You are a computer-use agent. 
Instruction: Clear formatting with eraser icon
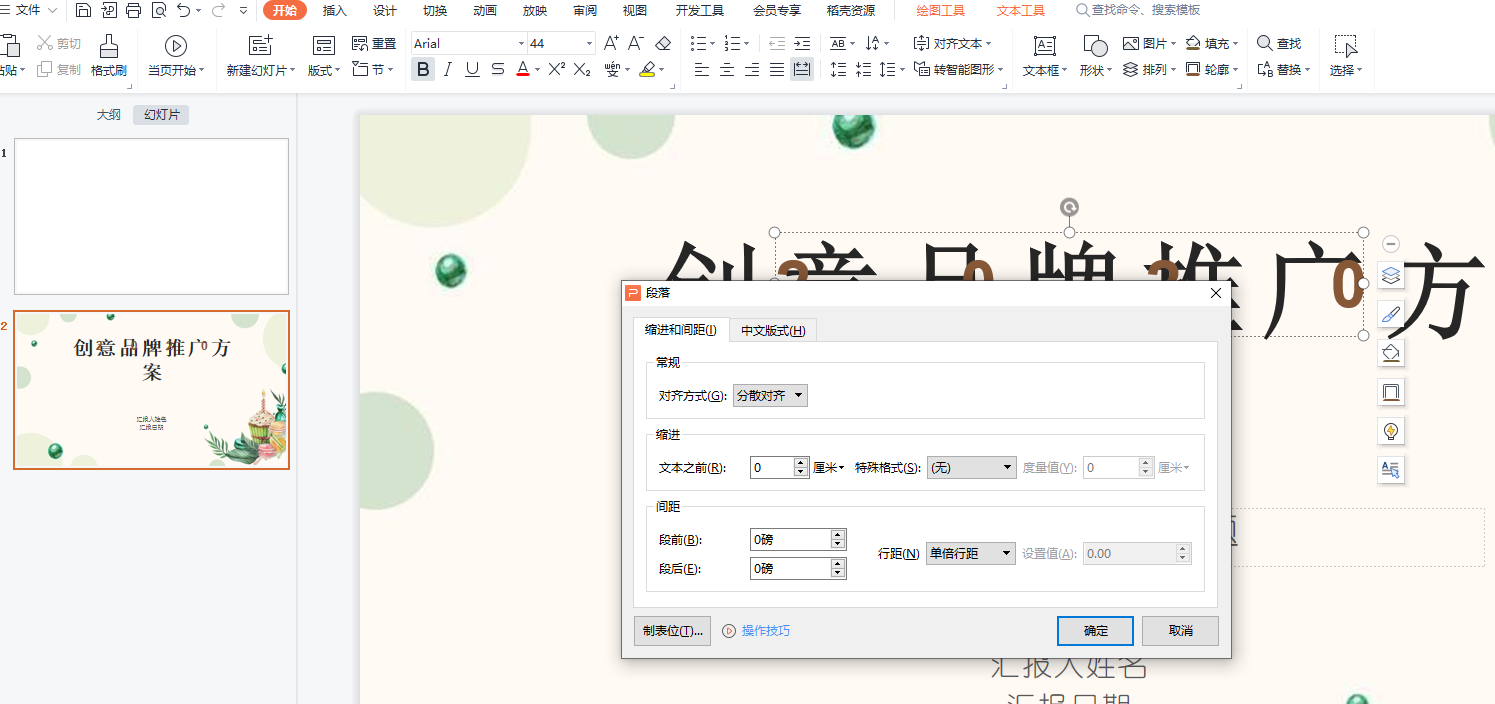tap(663, 43)
